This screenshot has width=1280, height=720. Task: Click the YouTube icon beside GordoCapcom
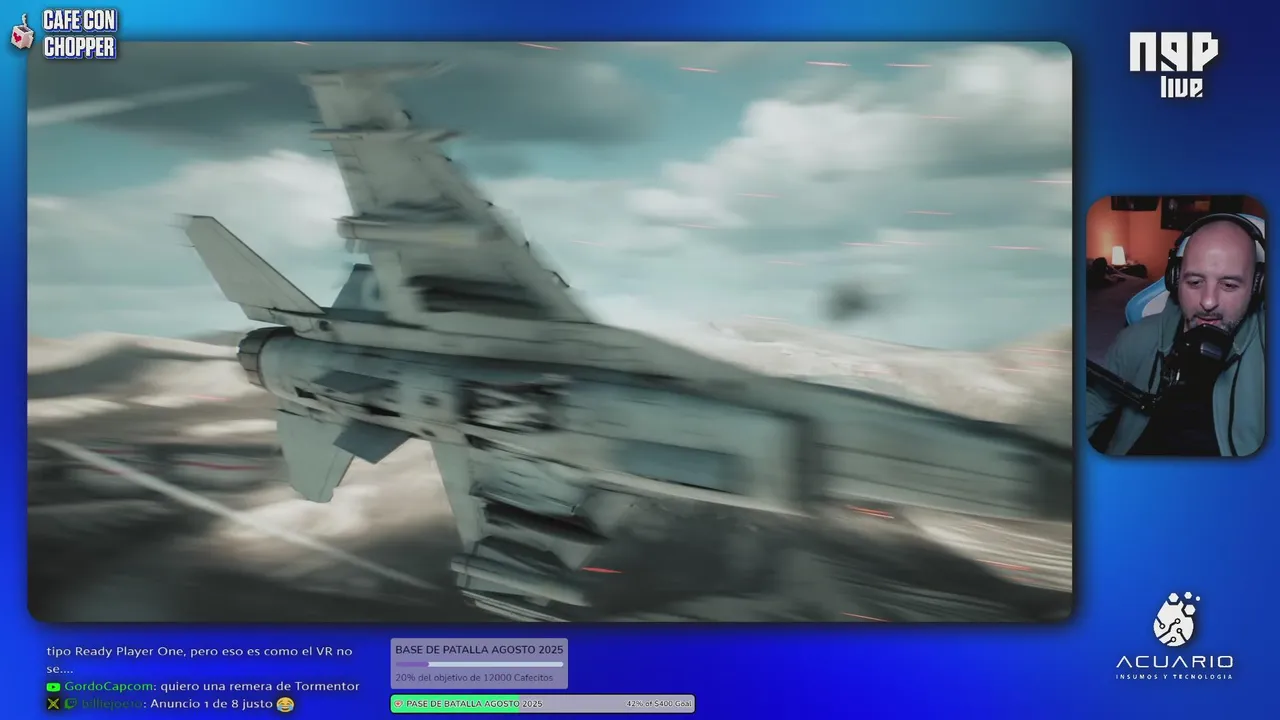click(53, 686)
